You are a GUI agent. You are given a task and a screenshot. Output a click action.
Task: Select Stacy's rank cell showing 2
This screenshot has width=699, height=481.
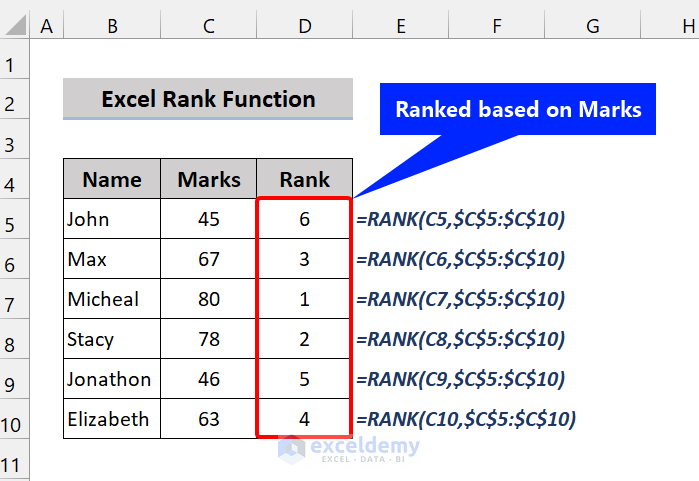pos(304,339)
